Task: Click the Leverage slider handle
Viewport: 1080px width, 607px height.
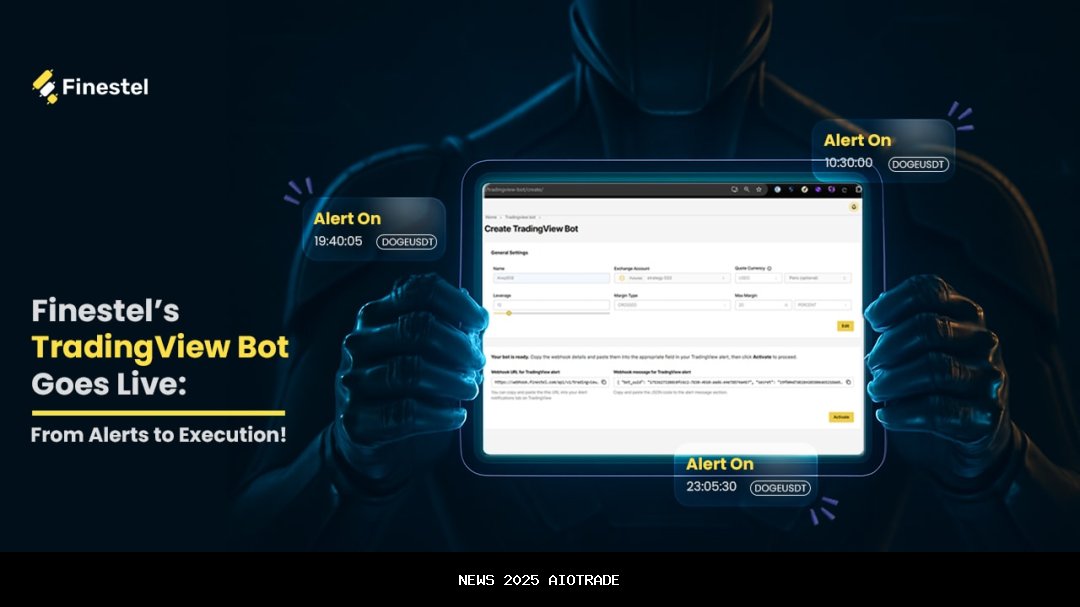Action: pos(510,313)
